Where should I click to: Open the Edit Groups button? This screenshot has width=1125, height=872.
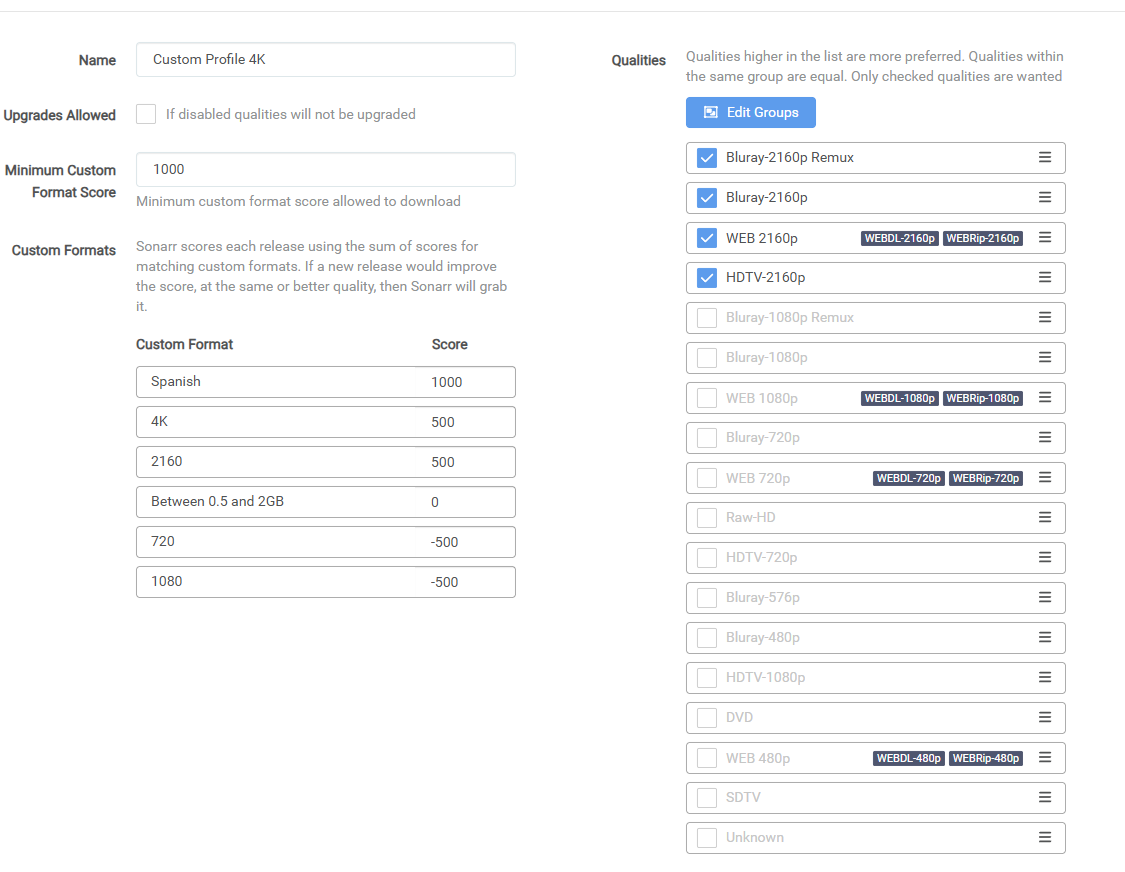pos(750,112)
